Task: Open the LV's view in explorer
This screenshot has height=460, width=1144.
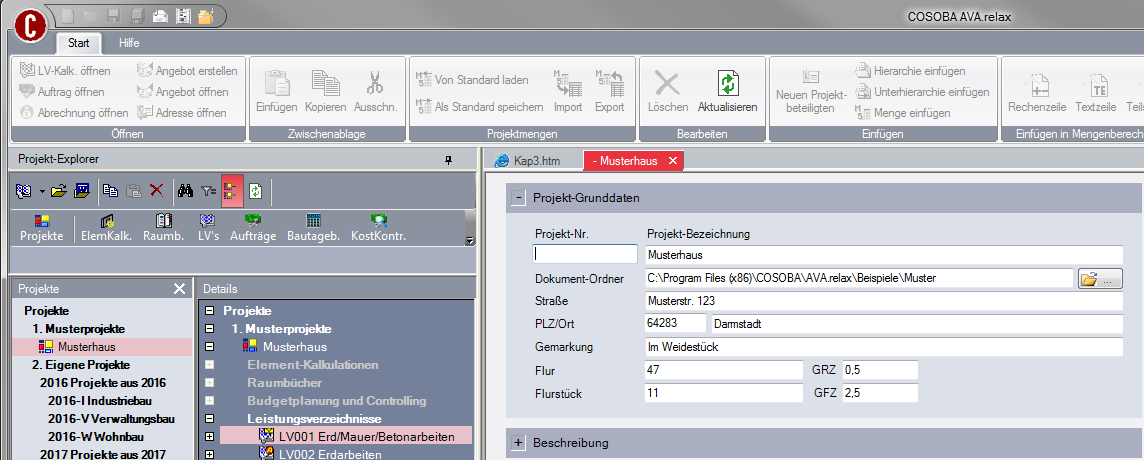Action: (x=207, y=227)
